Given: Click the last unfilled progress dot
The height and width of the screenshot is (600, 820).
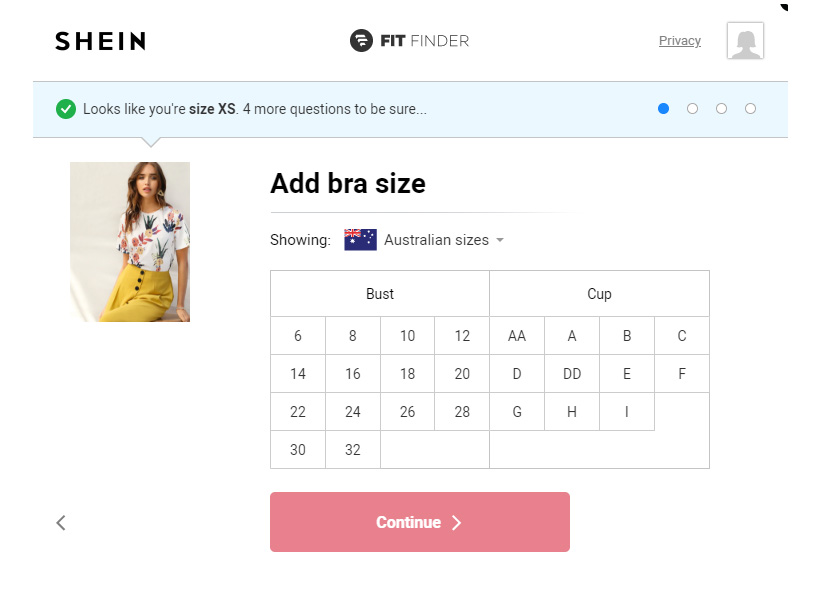Looking at the screenshot, I should point(751,108).
